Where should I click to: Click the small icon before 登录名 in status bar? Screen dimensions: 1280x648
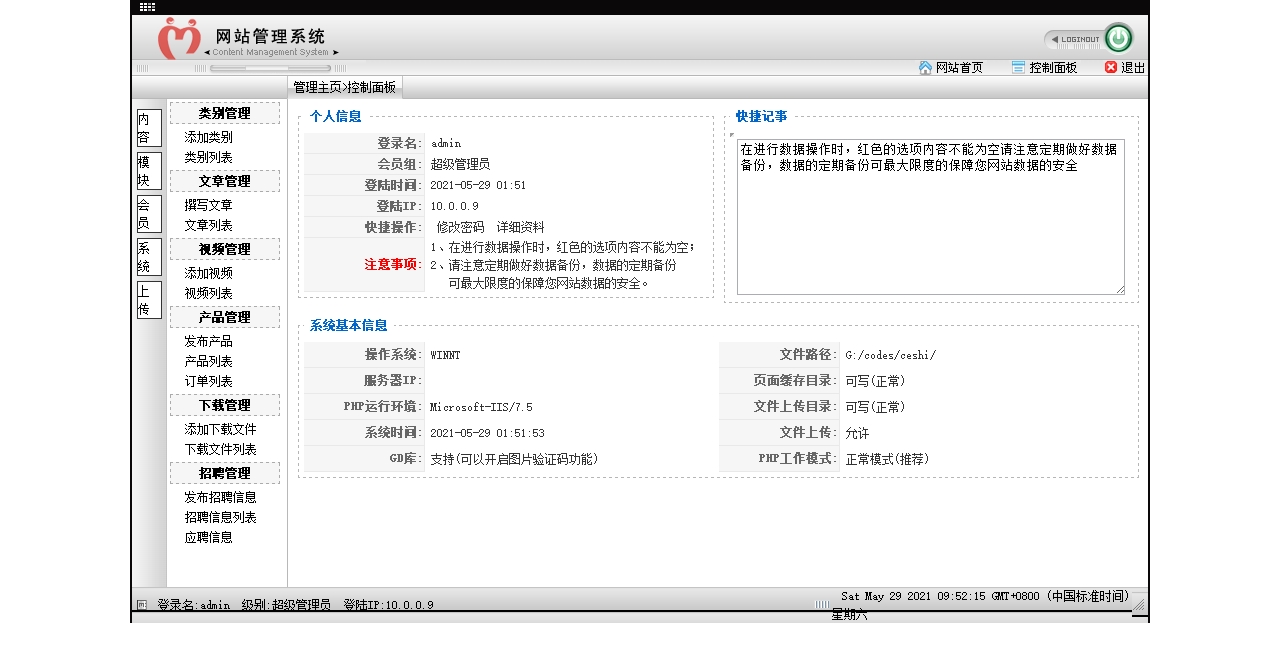point(142,605)
